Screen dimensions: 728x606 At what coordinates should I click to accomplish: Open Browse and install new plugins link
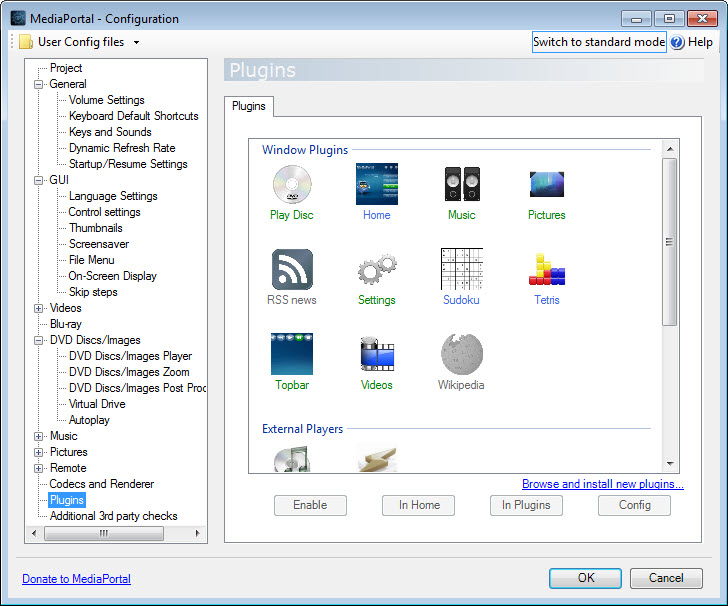point(603,484)
